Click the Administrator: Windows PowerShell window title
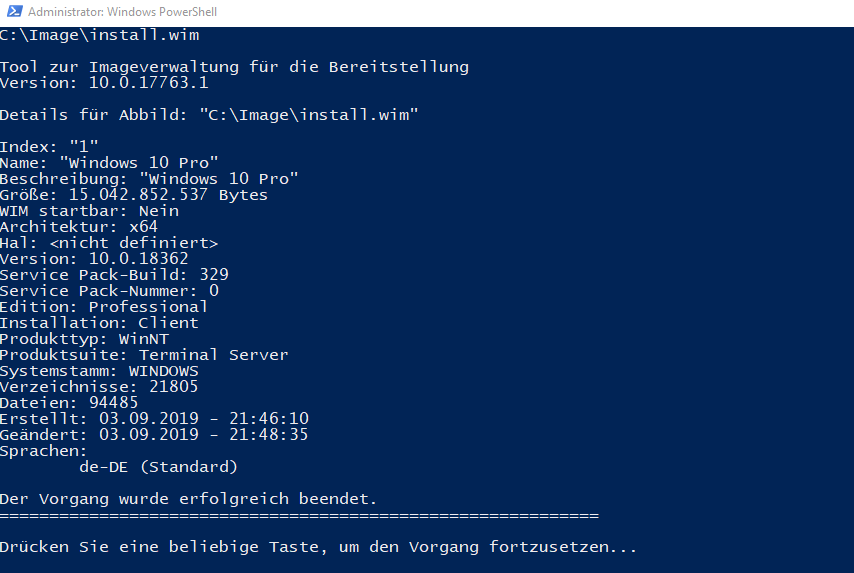The height and width of the screenshot is (573, 854). (x=123, y=11)
